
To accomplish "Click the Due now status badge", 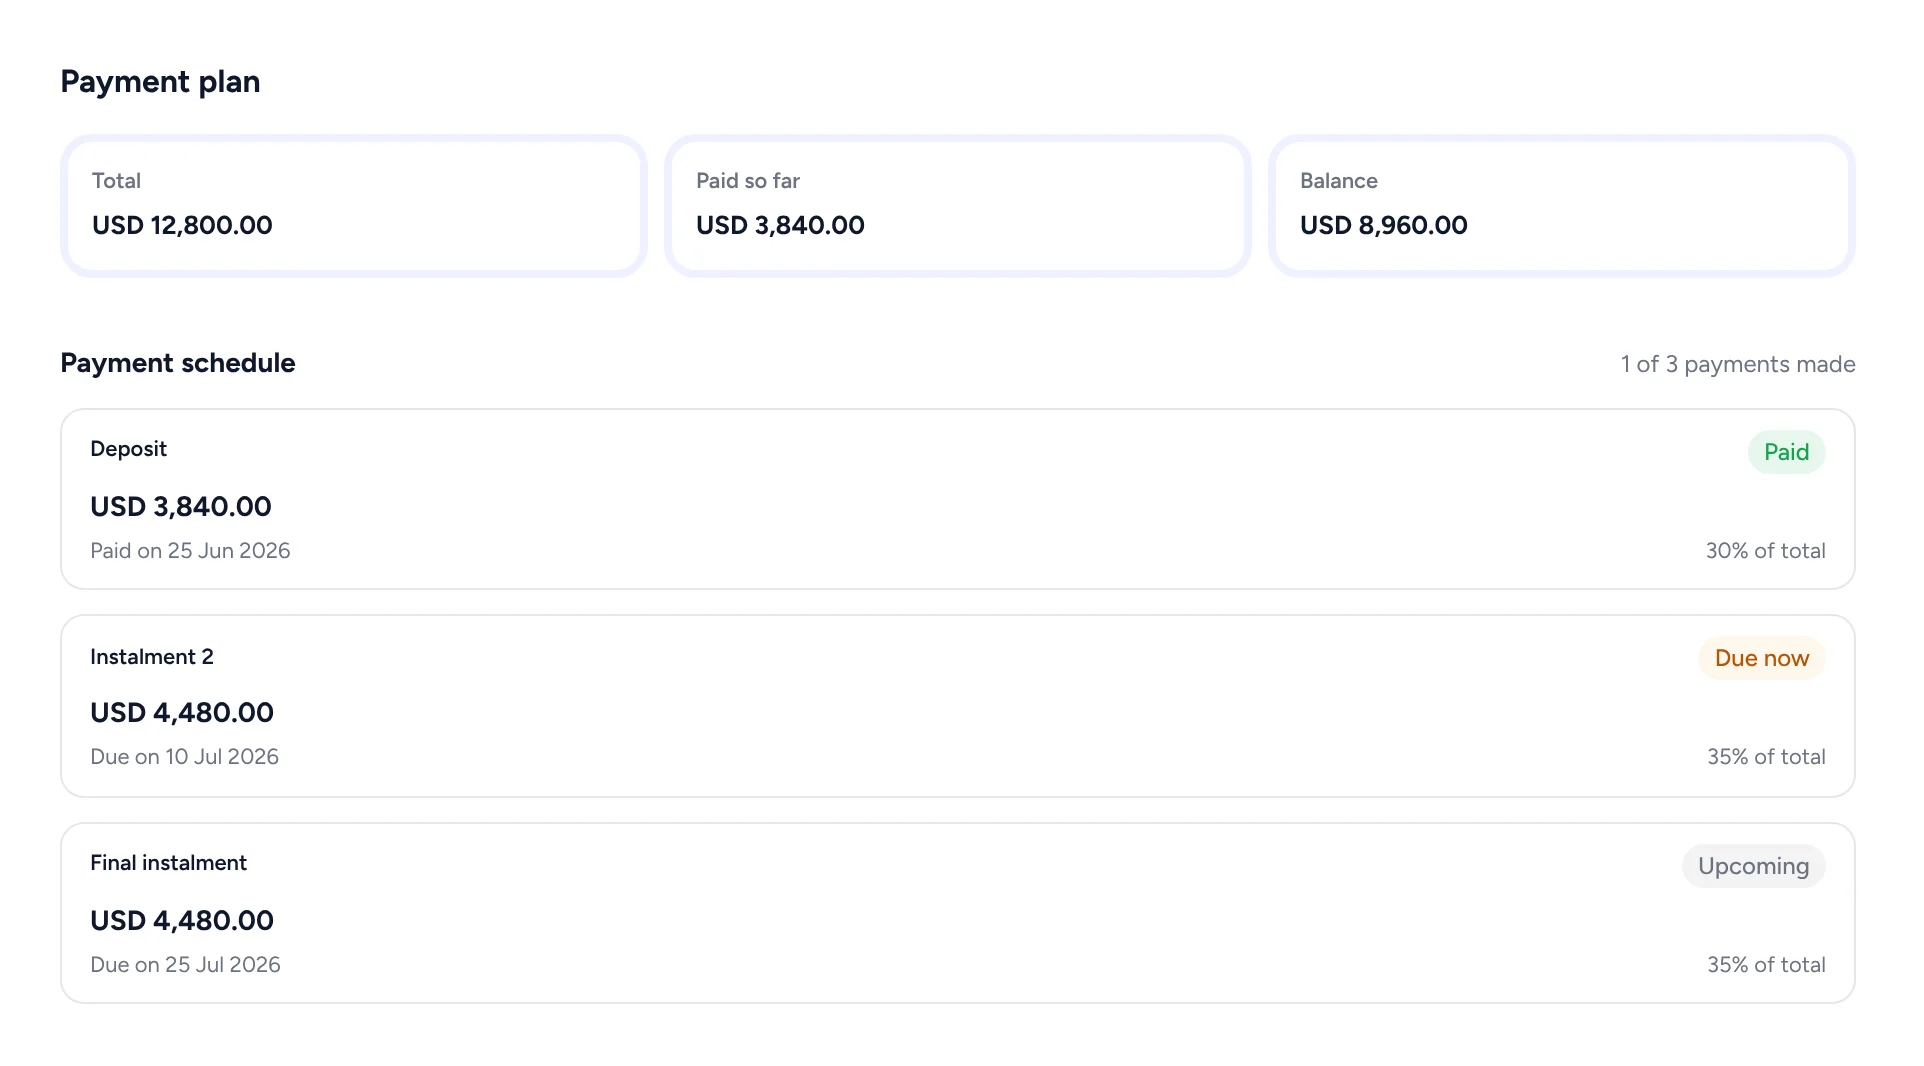I will tap(1761, 658).
